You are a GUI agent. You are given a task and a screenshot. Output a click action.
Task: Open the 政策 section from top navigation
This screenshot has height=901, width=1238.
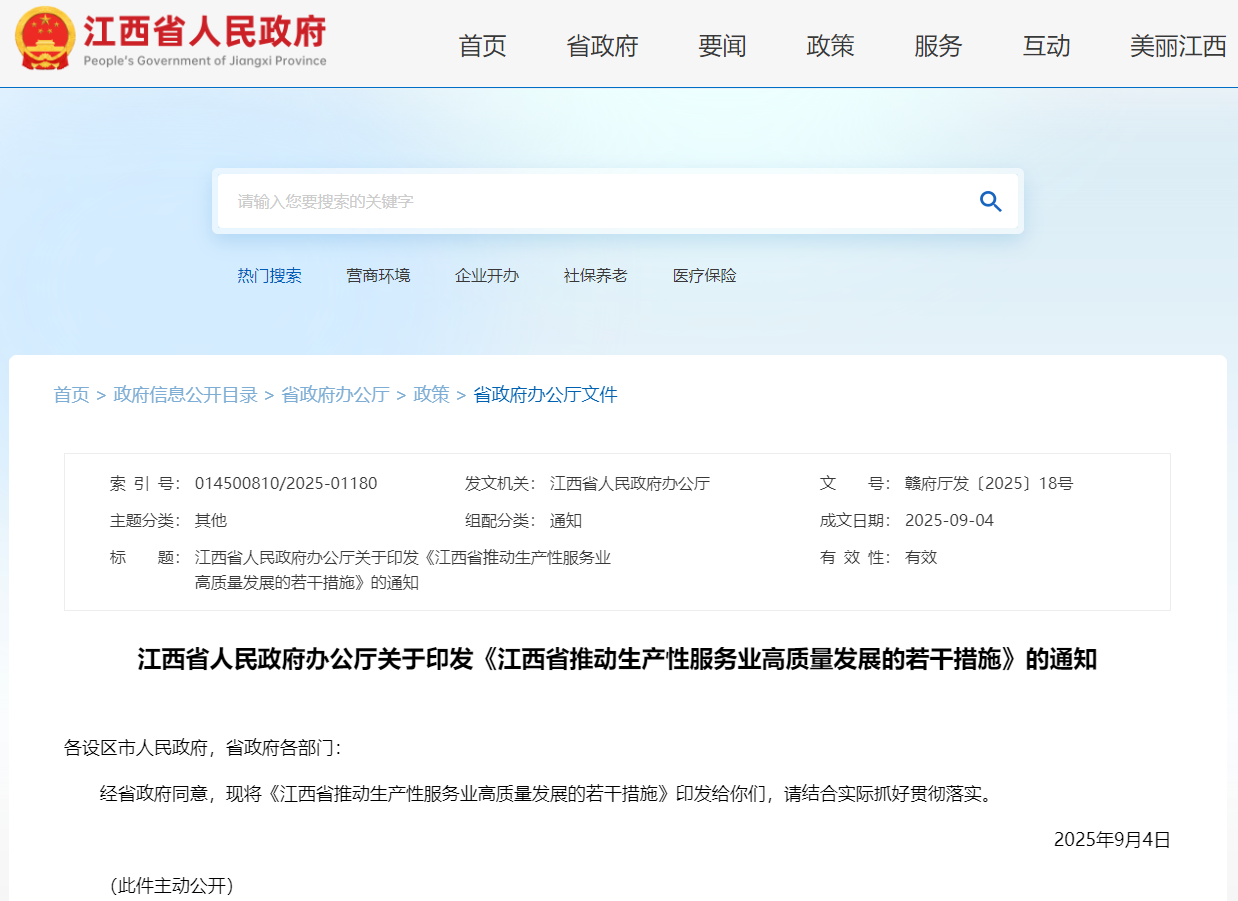(830, 46)
